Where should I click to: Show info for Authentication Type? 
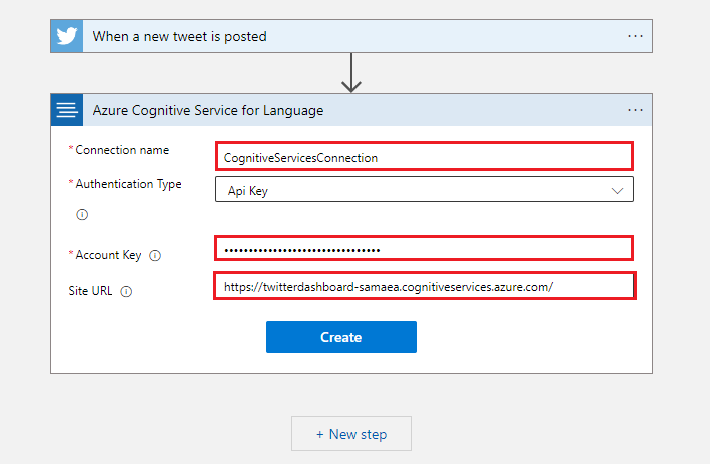82,215
